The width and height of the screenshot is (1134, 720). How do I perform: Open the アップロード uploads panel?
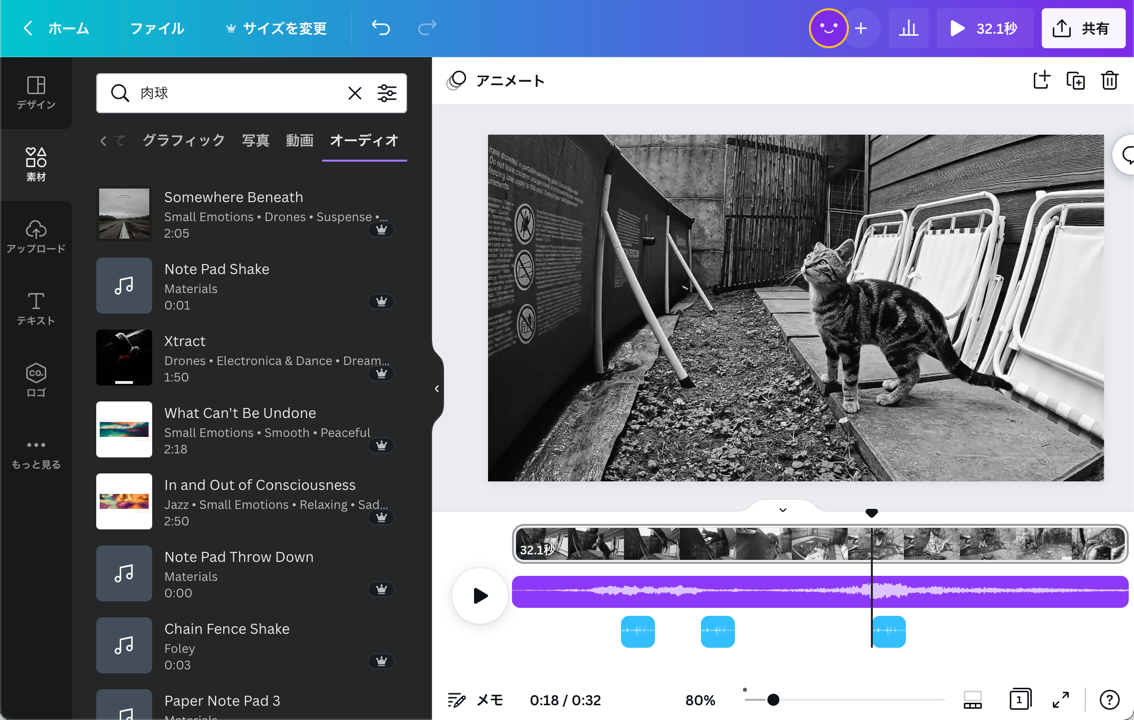tap(35, 236)
